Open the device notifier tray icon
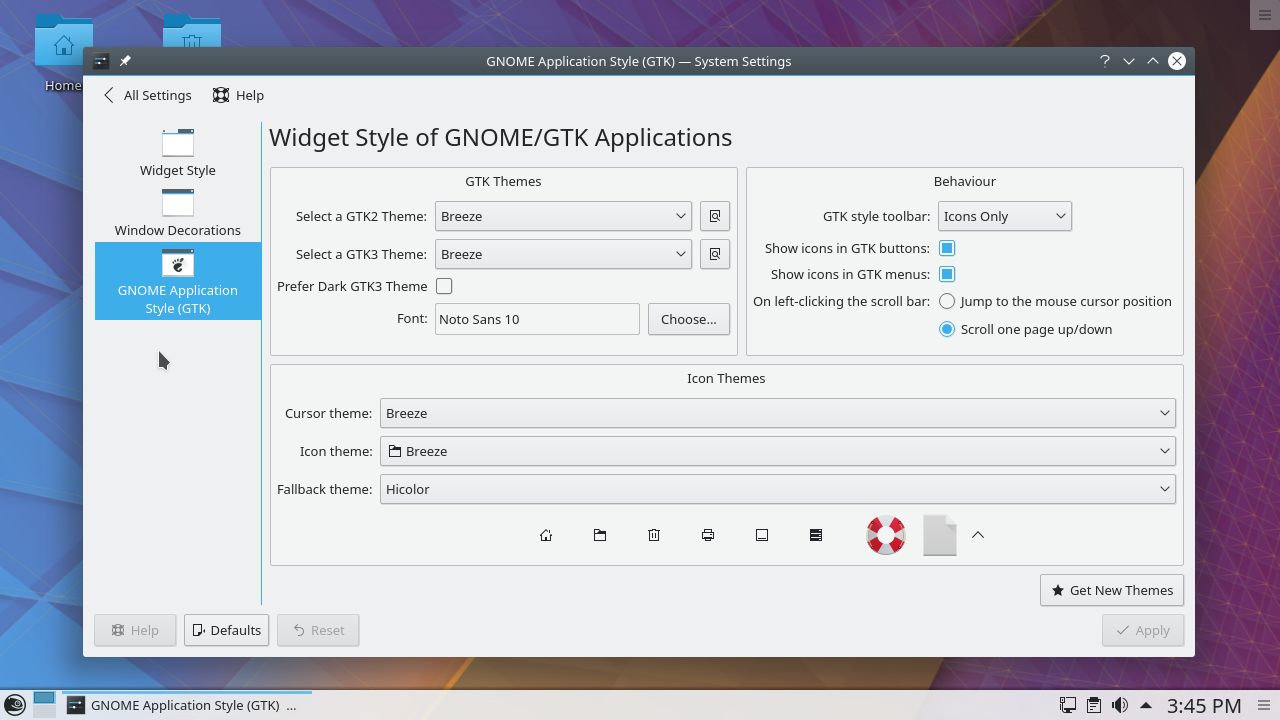Viewport: 1280px width, 720px height. 1068,705
